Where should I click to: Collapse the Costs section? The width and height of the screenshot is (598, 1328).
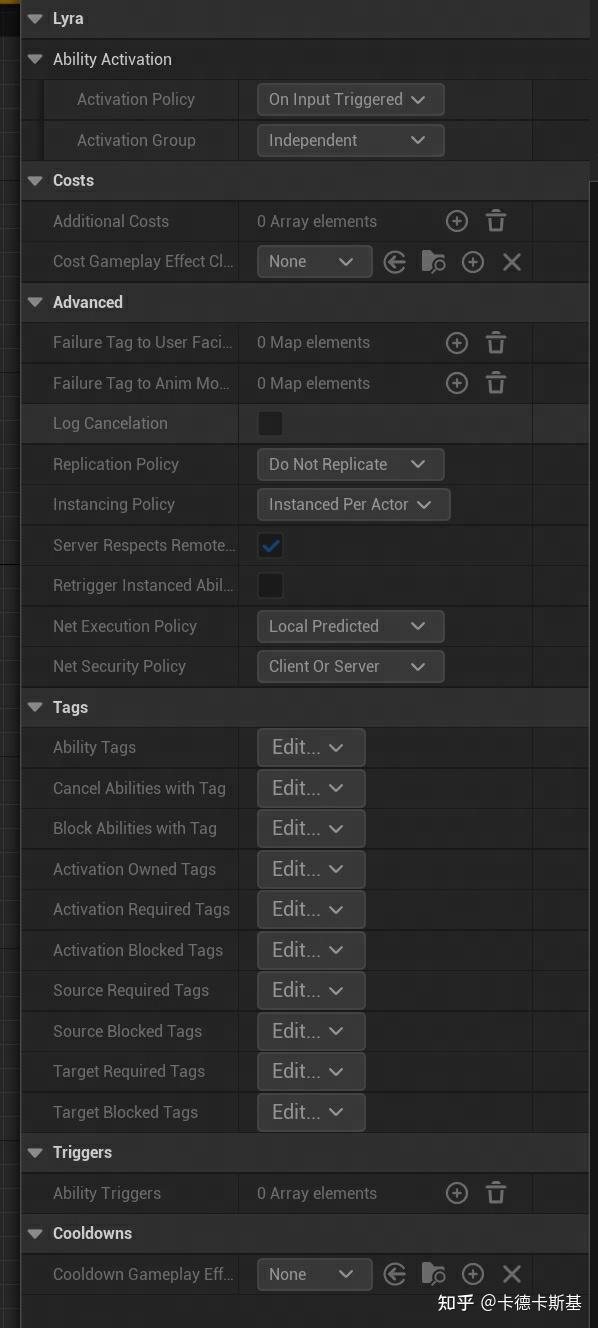(x=36, y=181)
